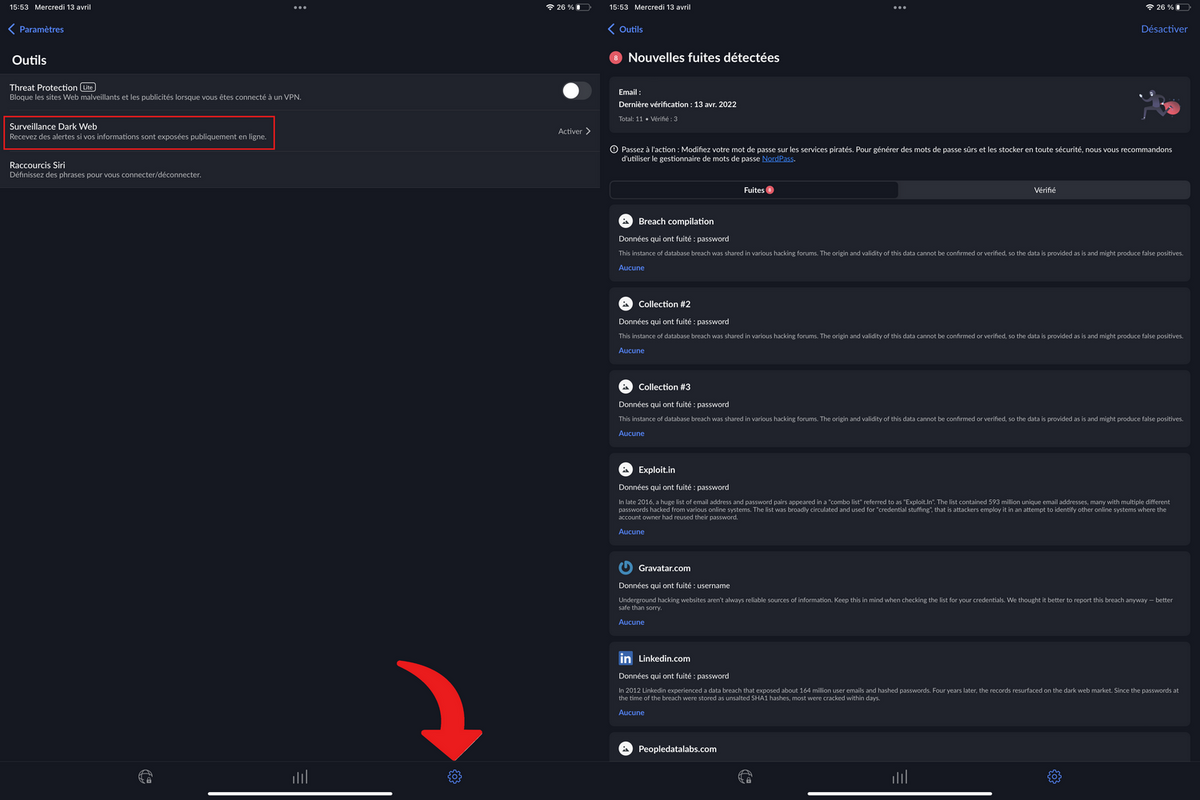
Task: Tap the hacker thief illustration
Action: 1159,104
